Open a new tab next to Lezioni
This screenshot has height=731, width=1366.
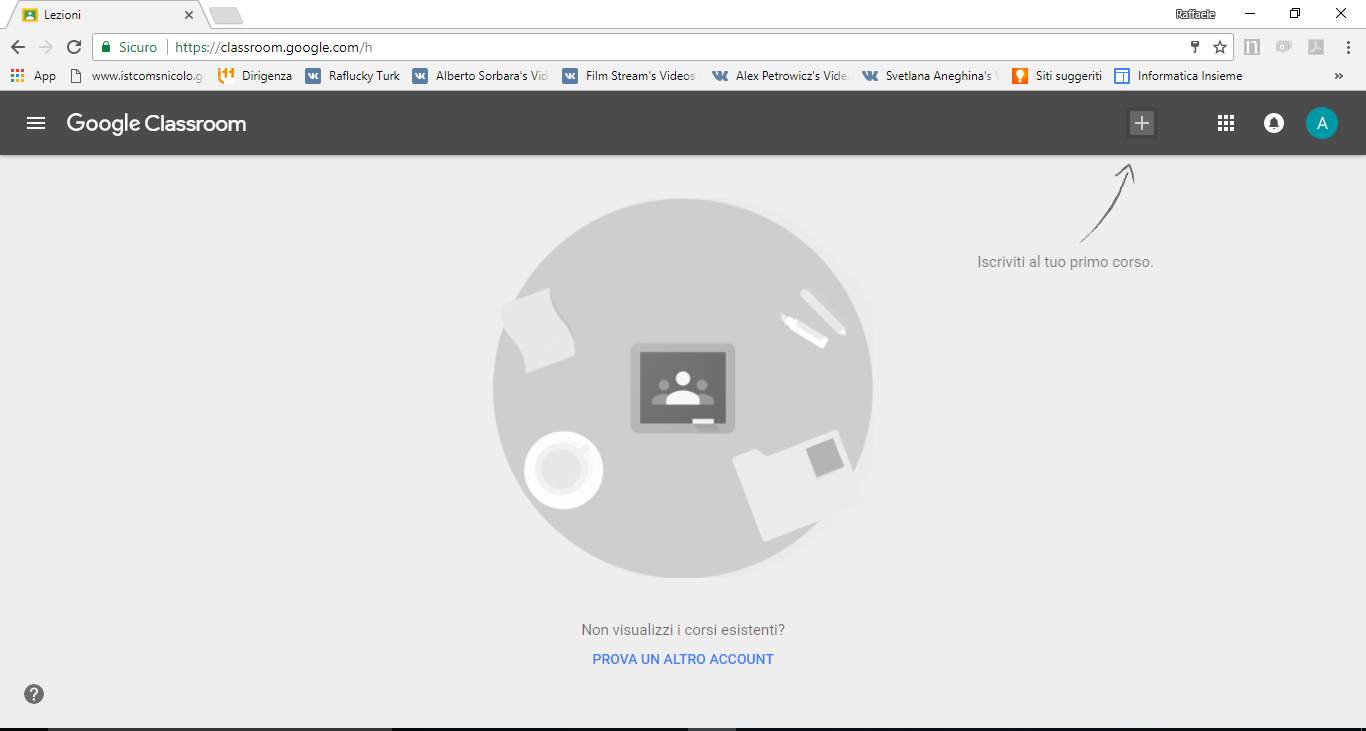pyautogui.click(x=226, y=15)
